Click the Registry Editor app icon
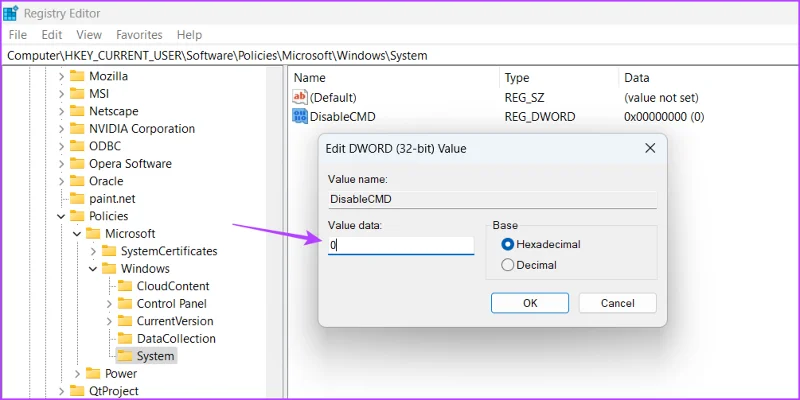This screenshot has height=400, width=800. coord(11,13)
